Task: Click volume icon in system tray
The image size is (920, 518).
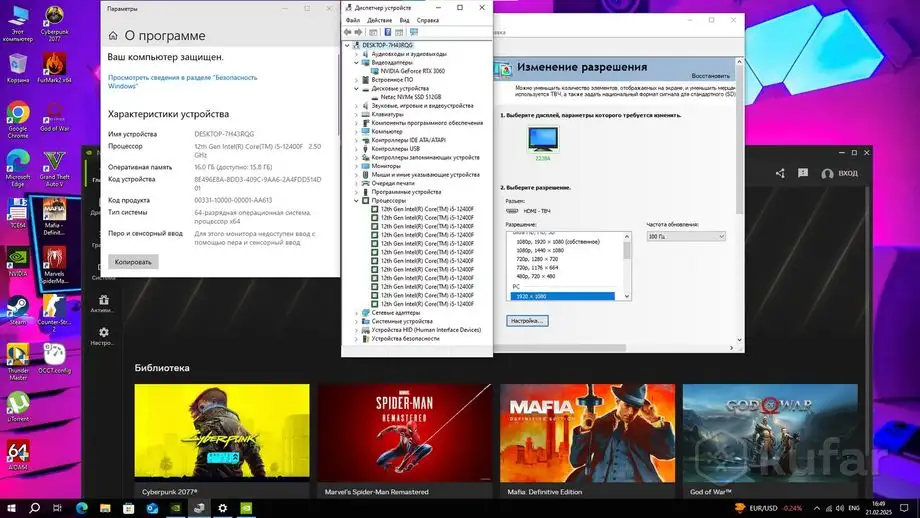Action: pyautogui.click(x=840, y=508)
